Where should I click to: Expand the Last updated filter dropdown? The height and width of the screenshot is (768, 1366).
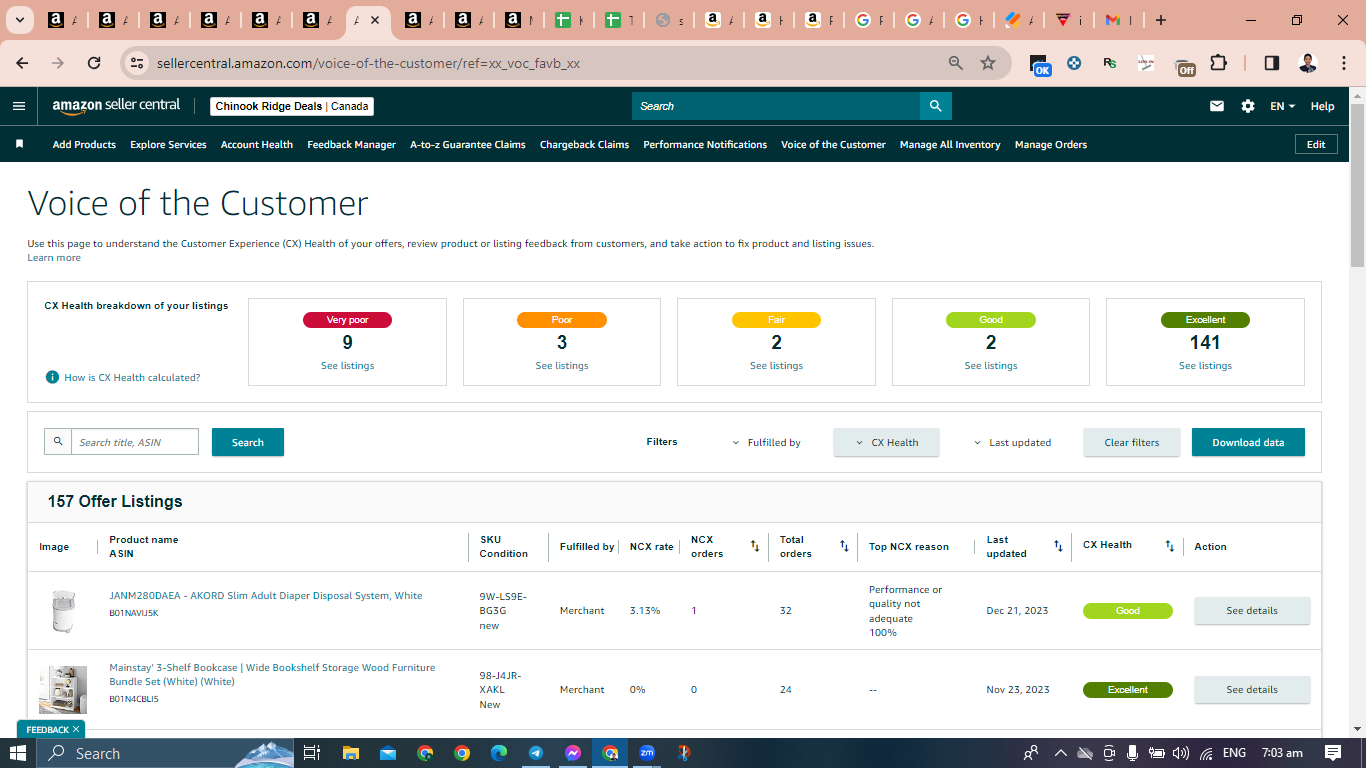(1012, 442)
